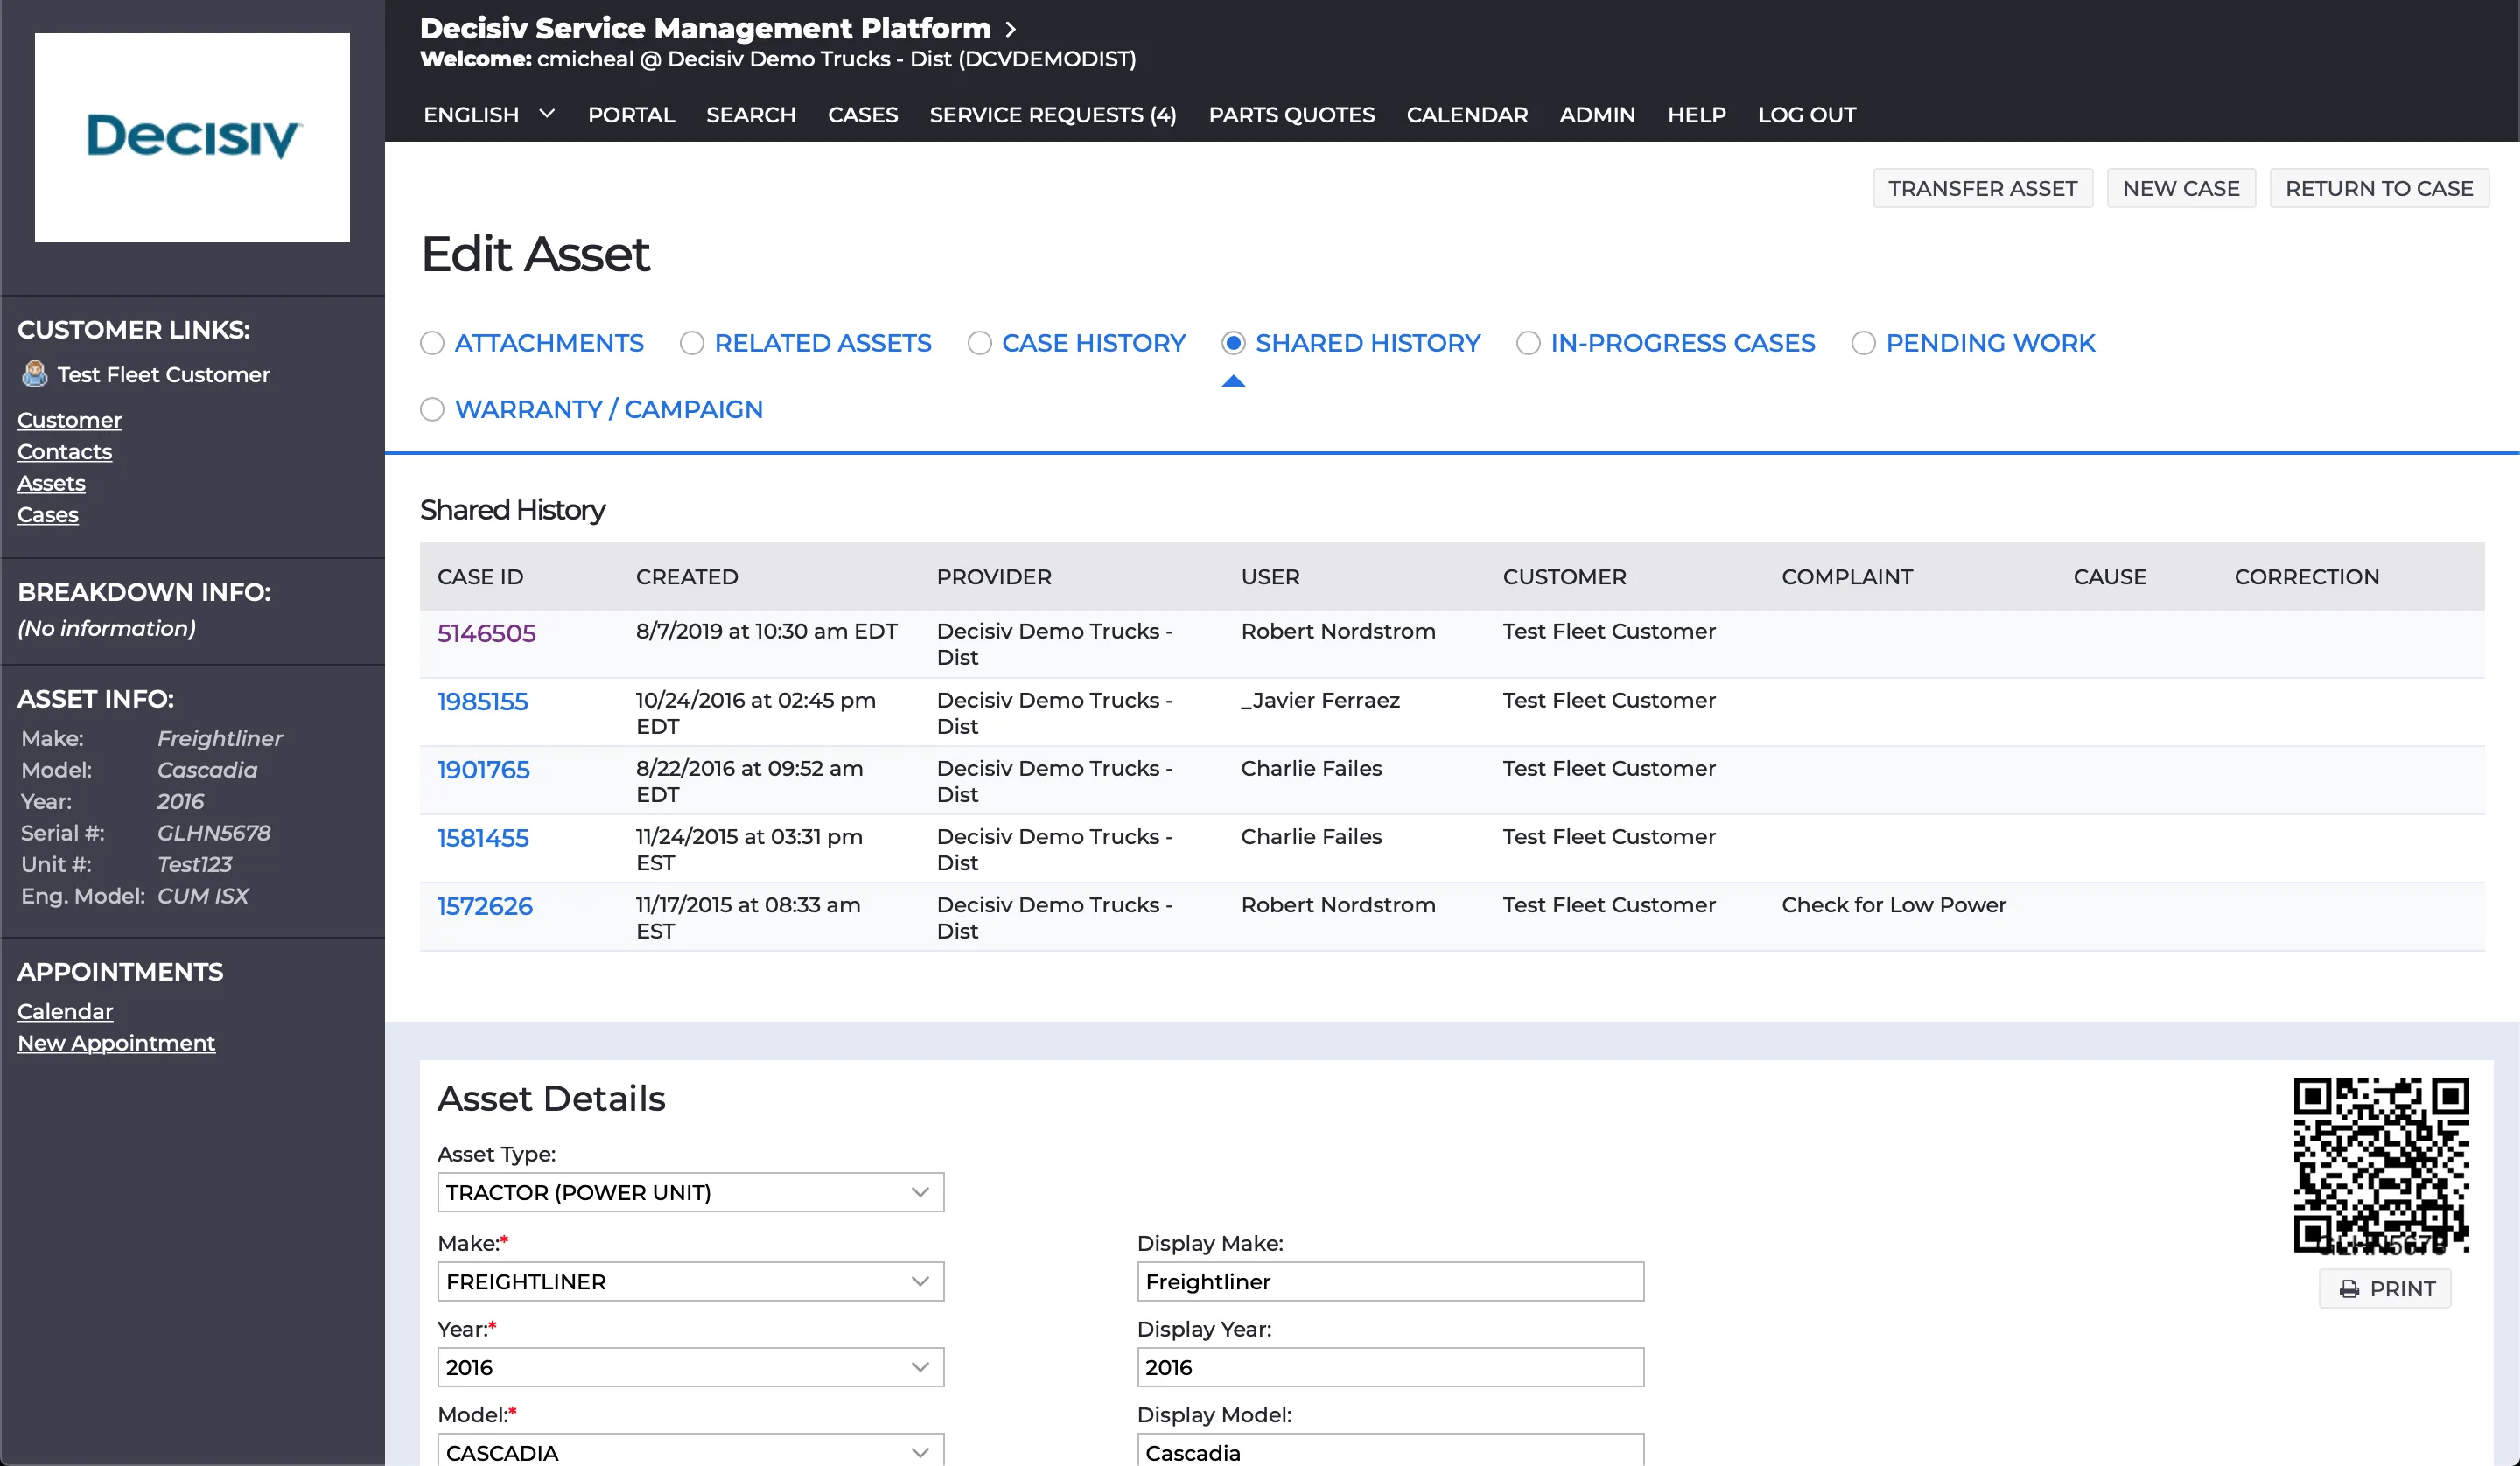Click the Decisiv logo
Image resolution: width=2520 pixels, height=1466 pixels.
click(192, 137)
